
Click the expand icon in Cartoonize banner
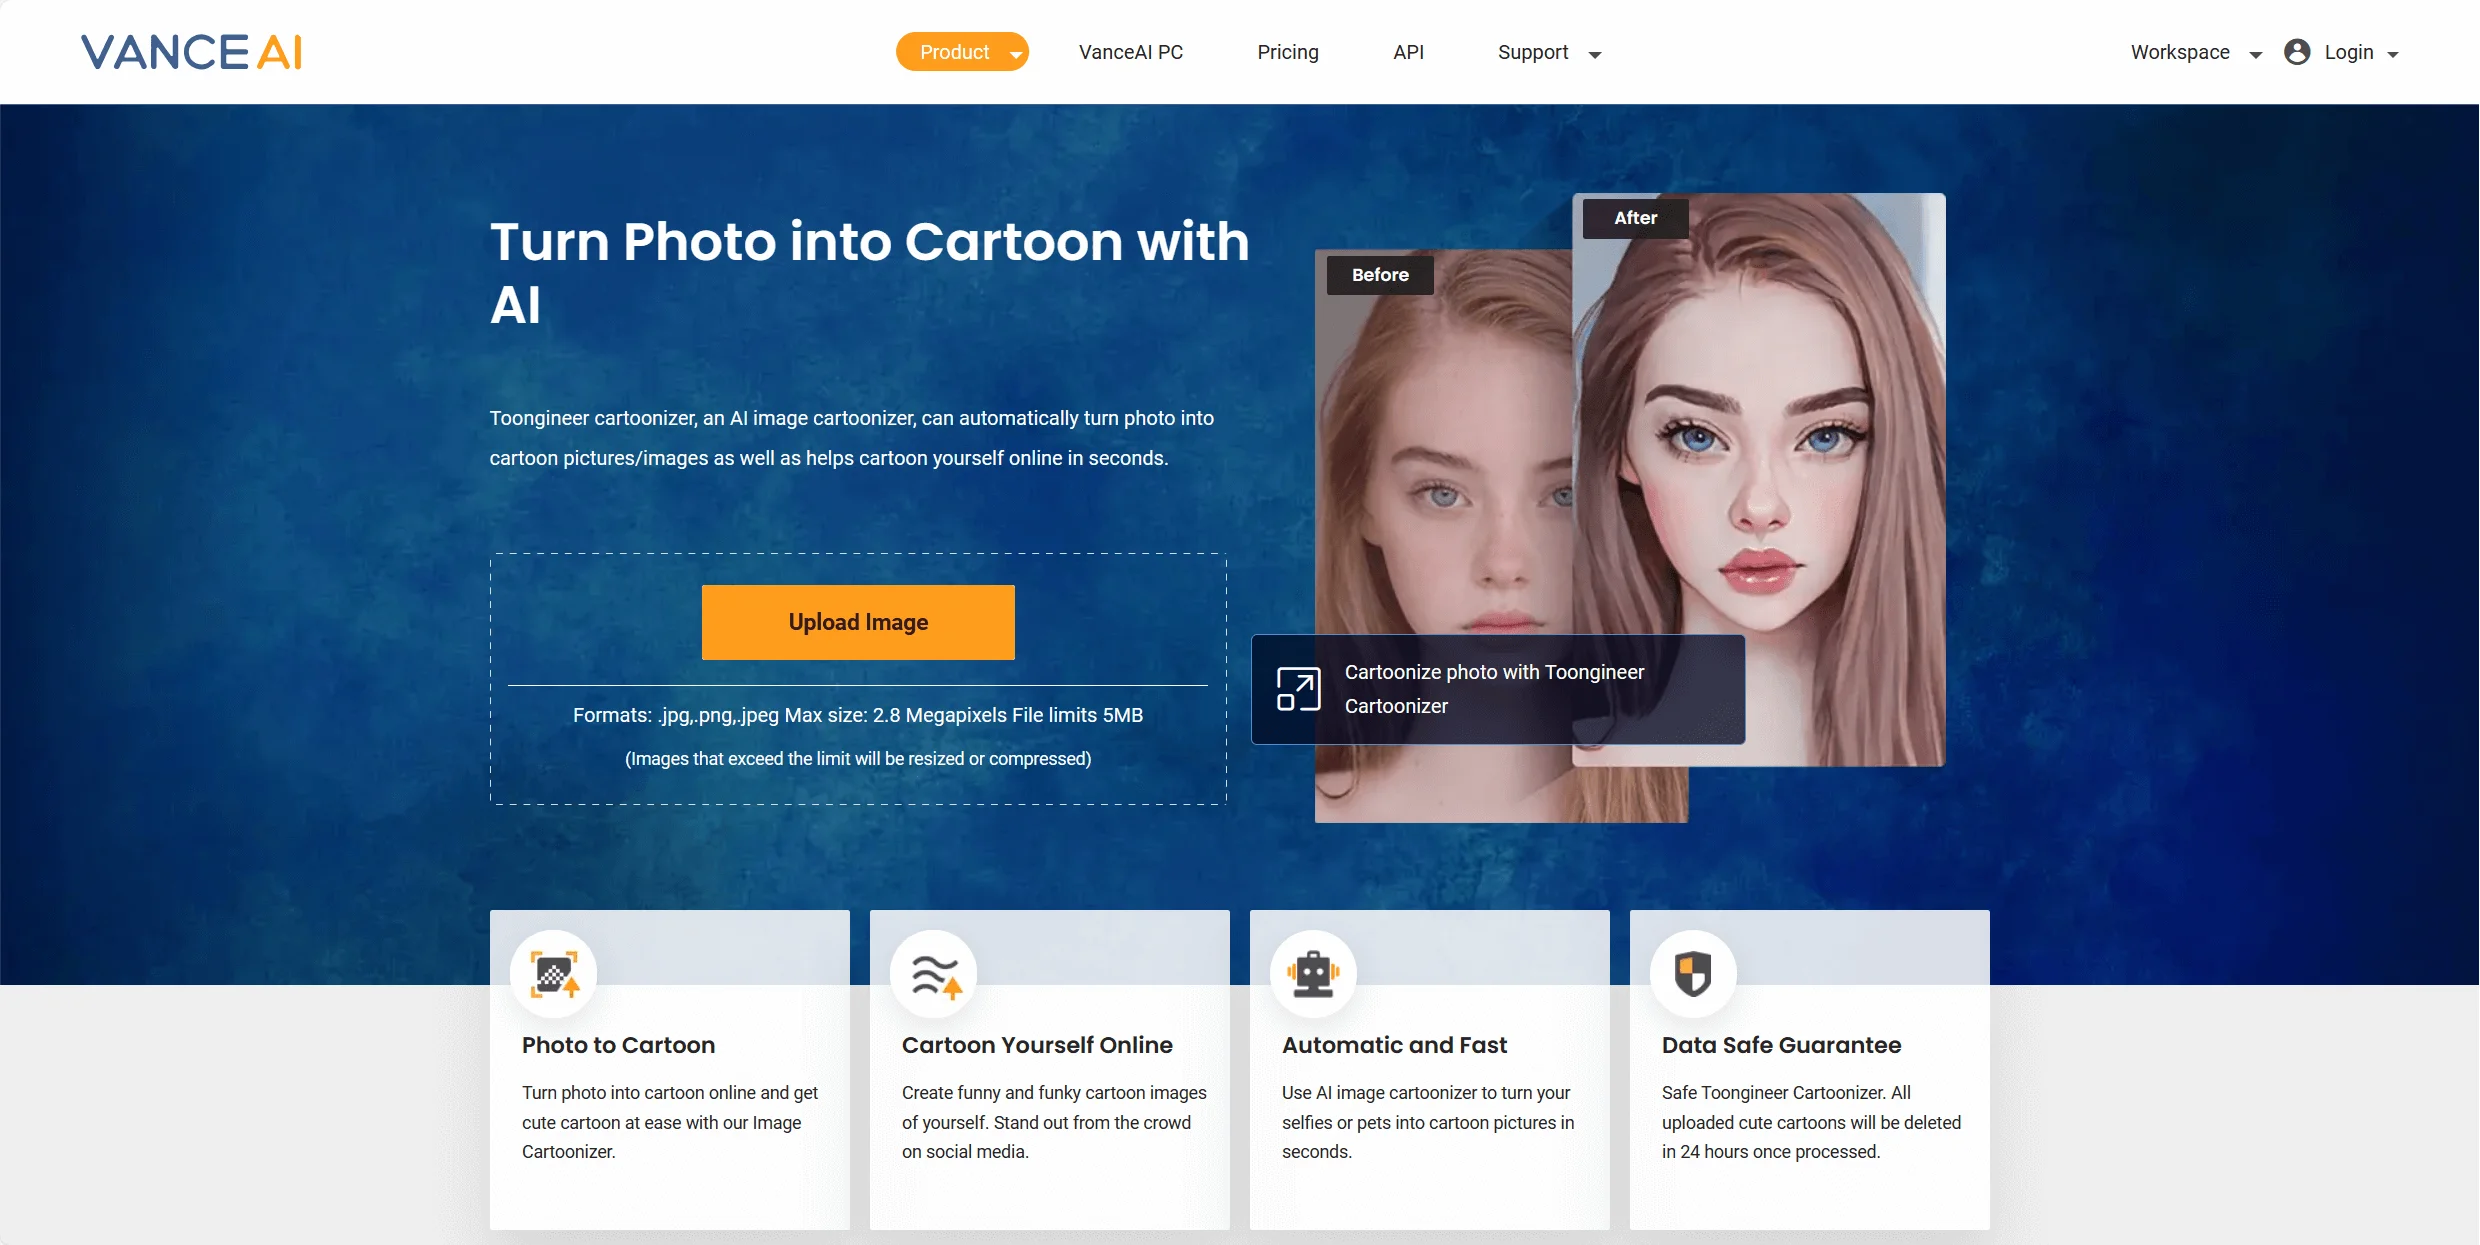(x=1298, y=689)
